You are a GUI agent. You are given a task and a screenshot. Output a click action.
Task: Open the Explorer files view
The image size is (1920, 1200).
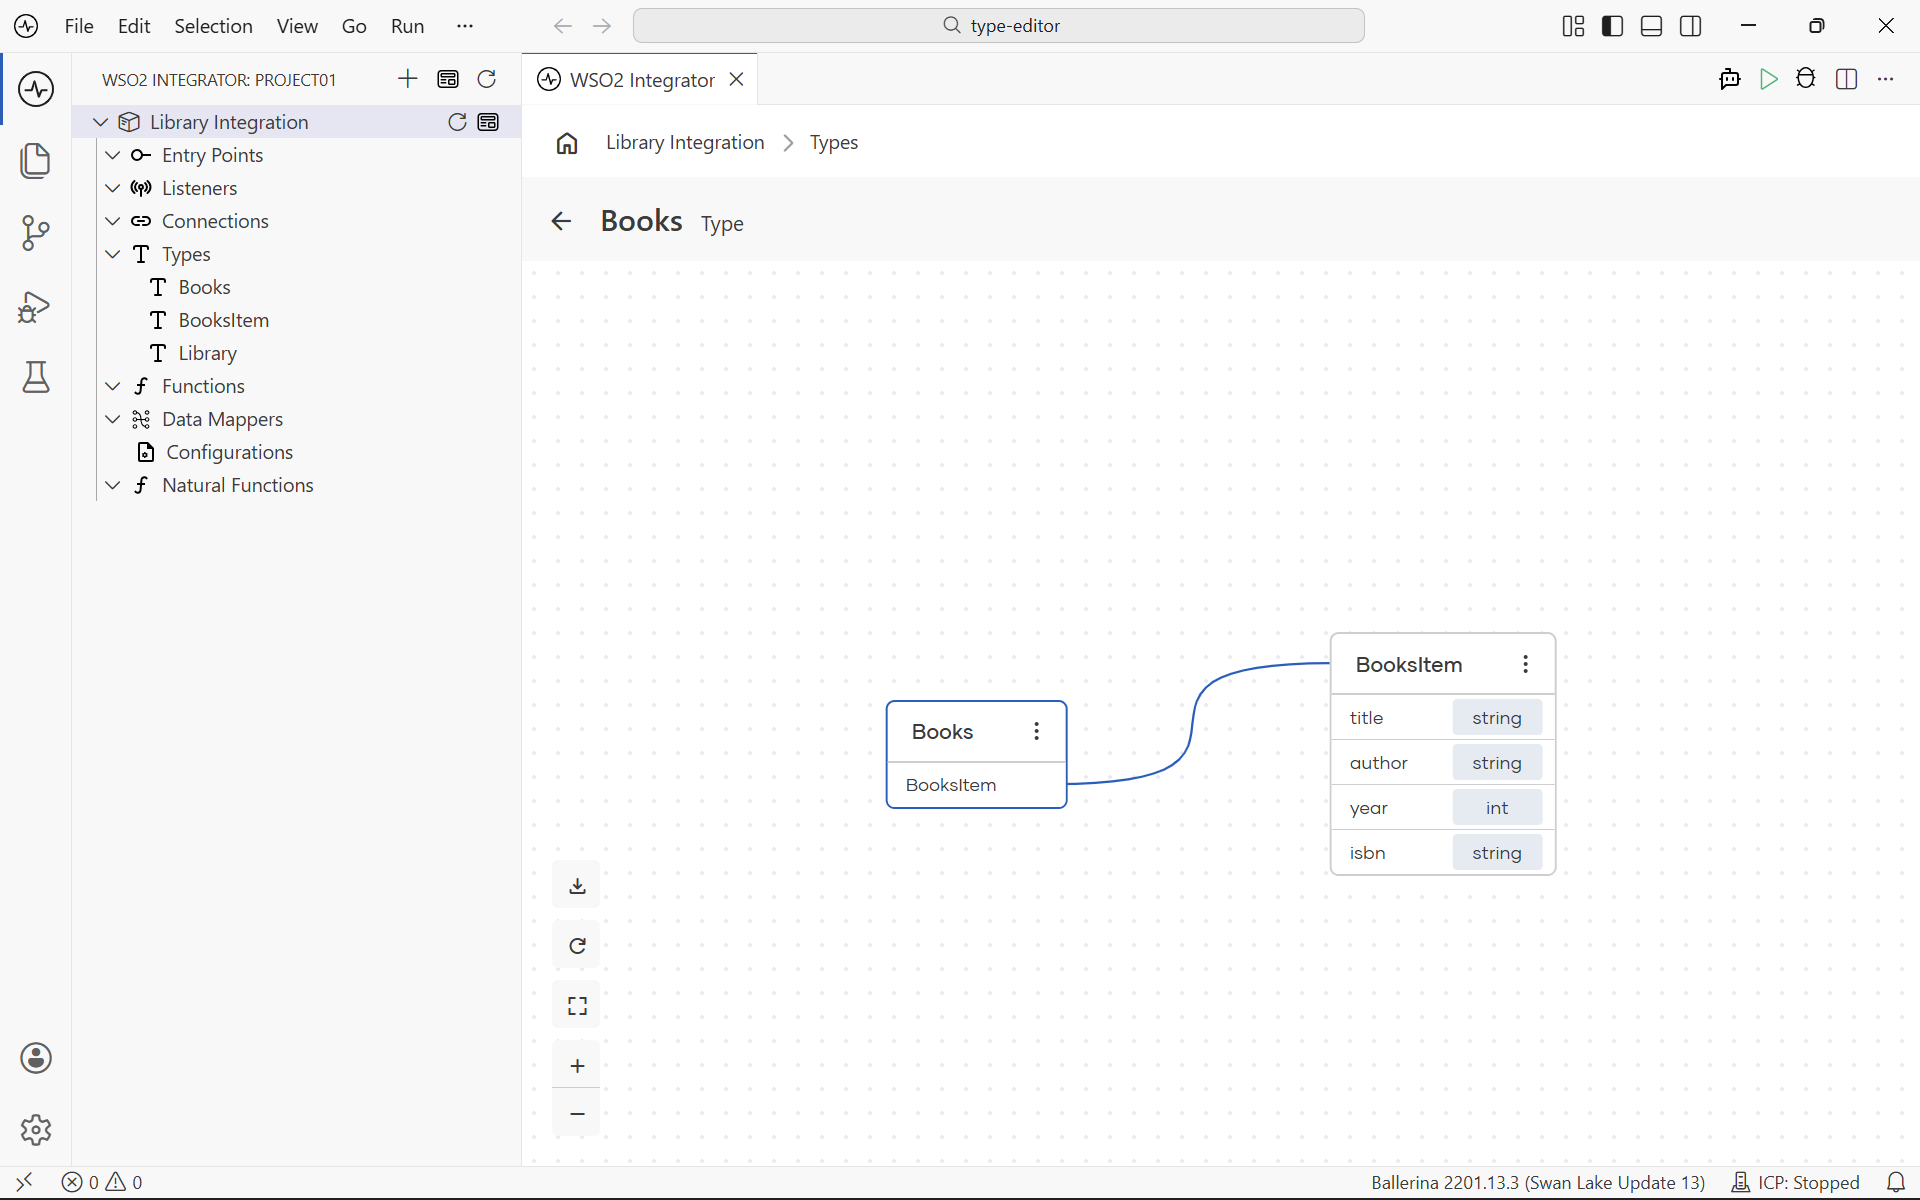[36, 161]
